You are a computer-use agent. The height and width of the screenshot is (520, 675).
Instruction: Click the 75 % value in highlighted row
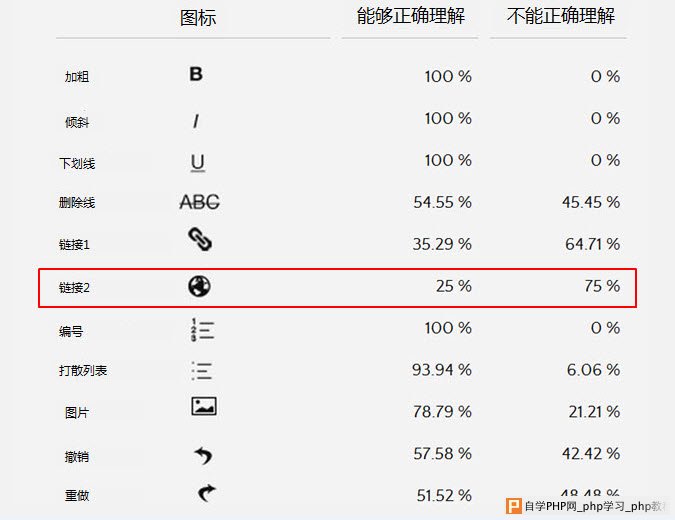pyautogui.click(x=602, y=286)
